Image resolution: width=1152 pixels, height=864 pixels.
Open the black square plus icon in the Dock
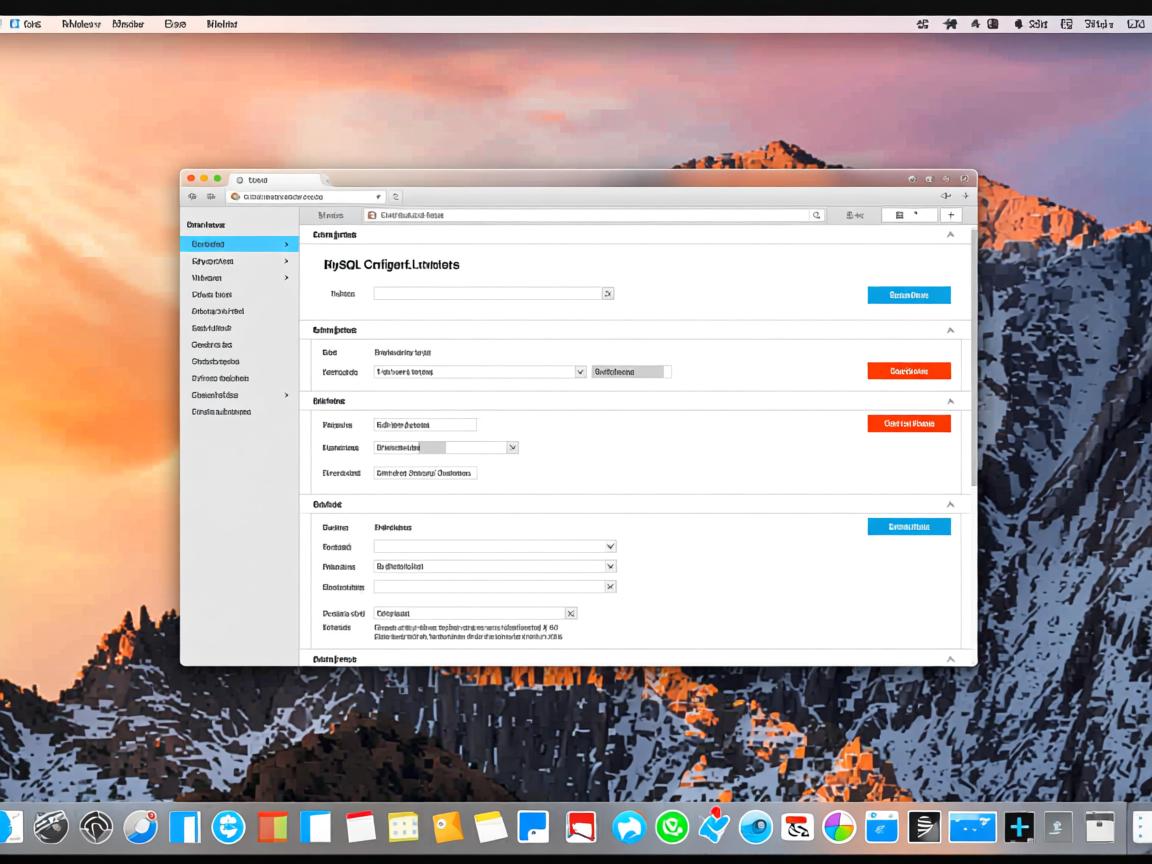pyautogui.click(x=1019, y=827)
